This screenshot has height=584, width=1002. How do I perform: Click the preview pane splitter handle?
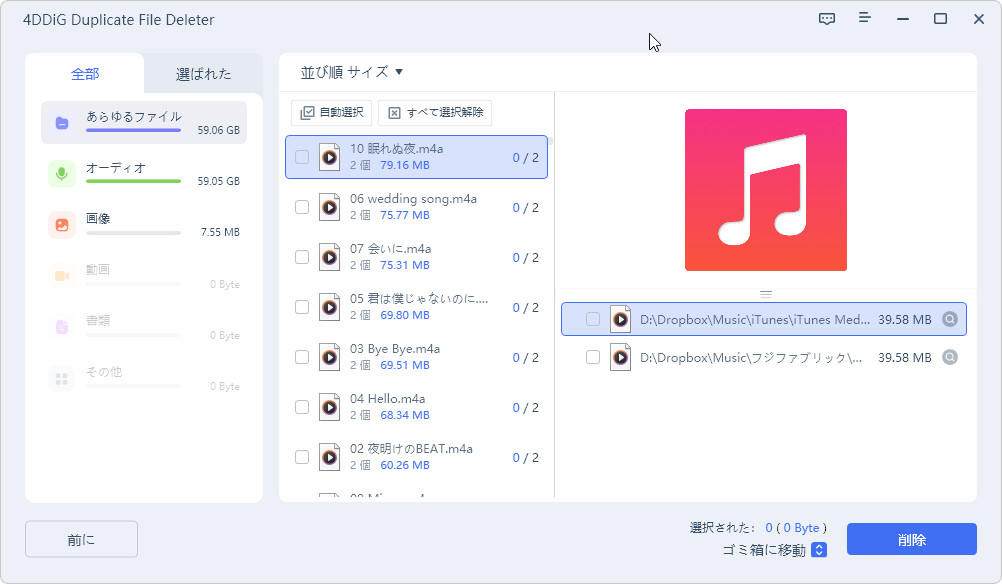[x=766, y=295]
